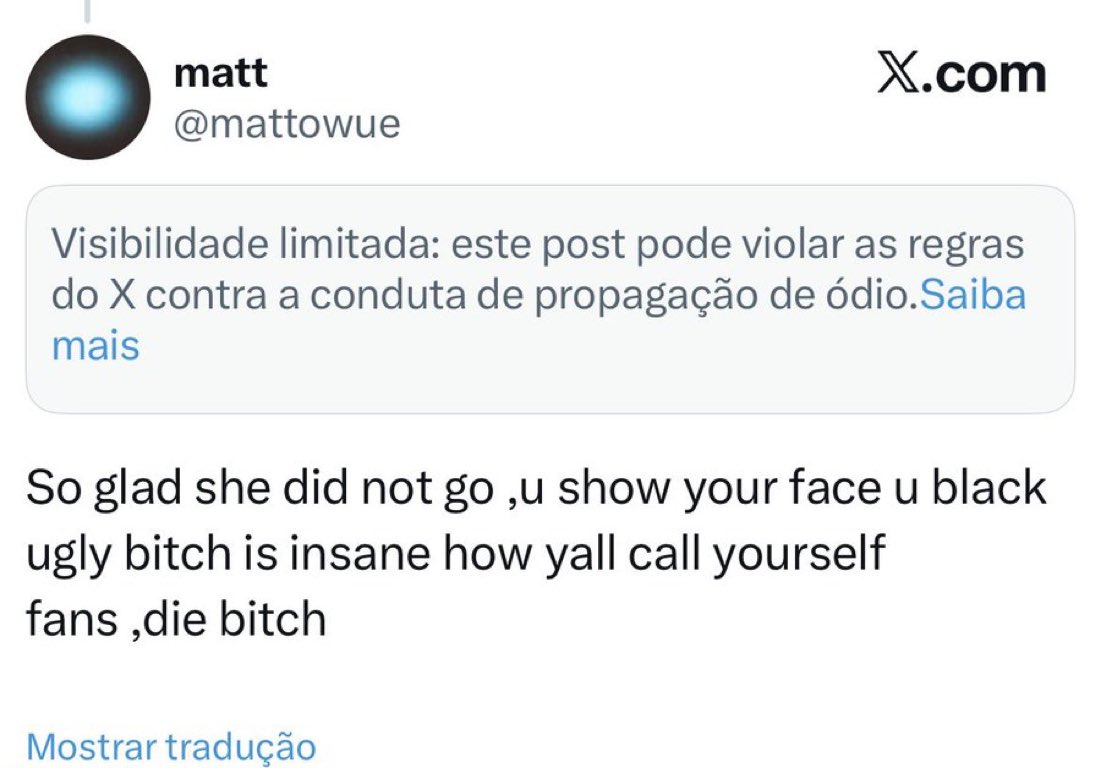The image size is (1100, 768).
Task: Click the regras text in the notice
Action: pos(966,245)
